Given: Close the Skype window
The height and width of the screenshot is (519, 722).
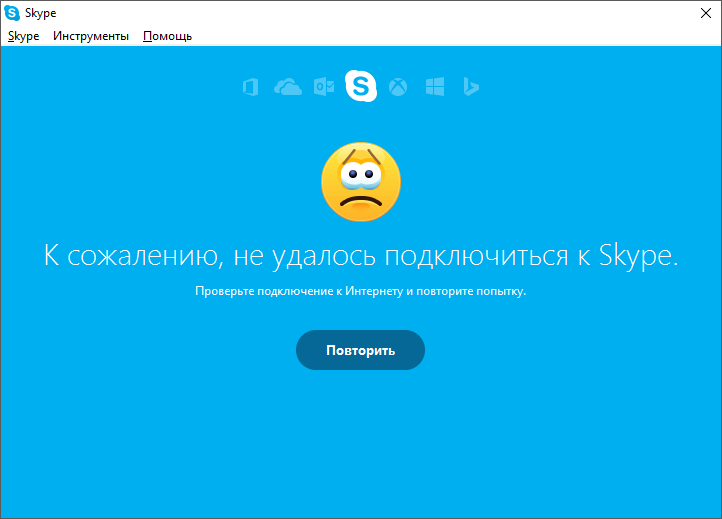Looking at the screenshot, I should point(706,13).
